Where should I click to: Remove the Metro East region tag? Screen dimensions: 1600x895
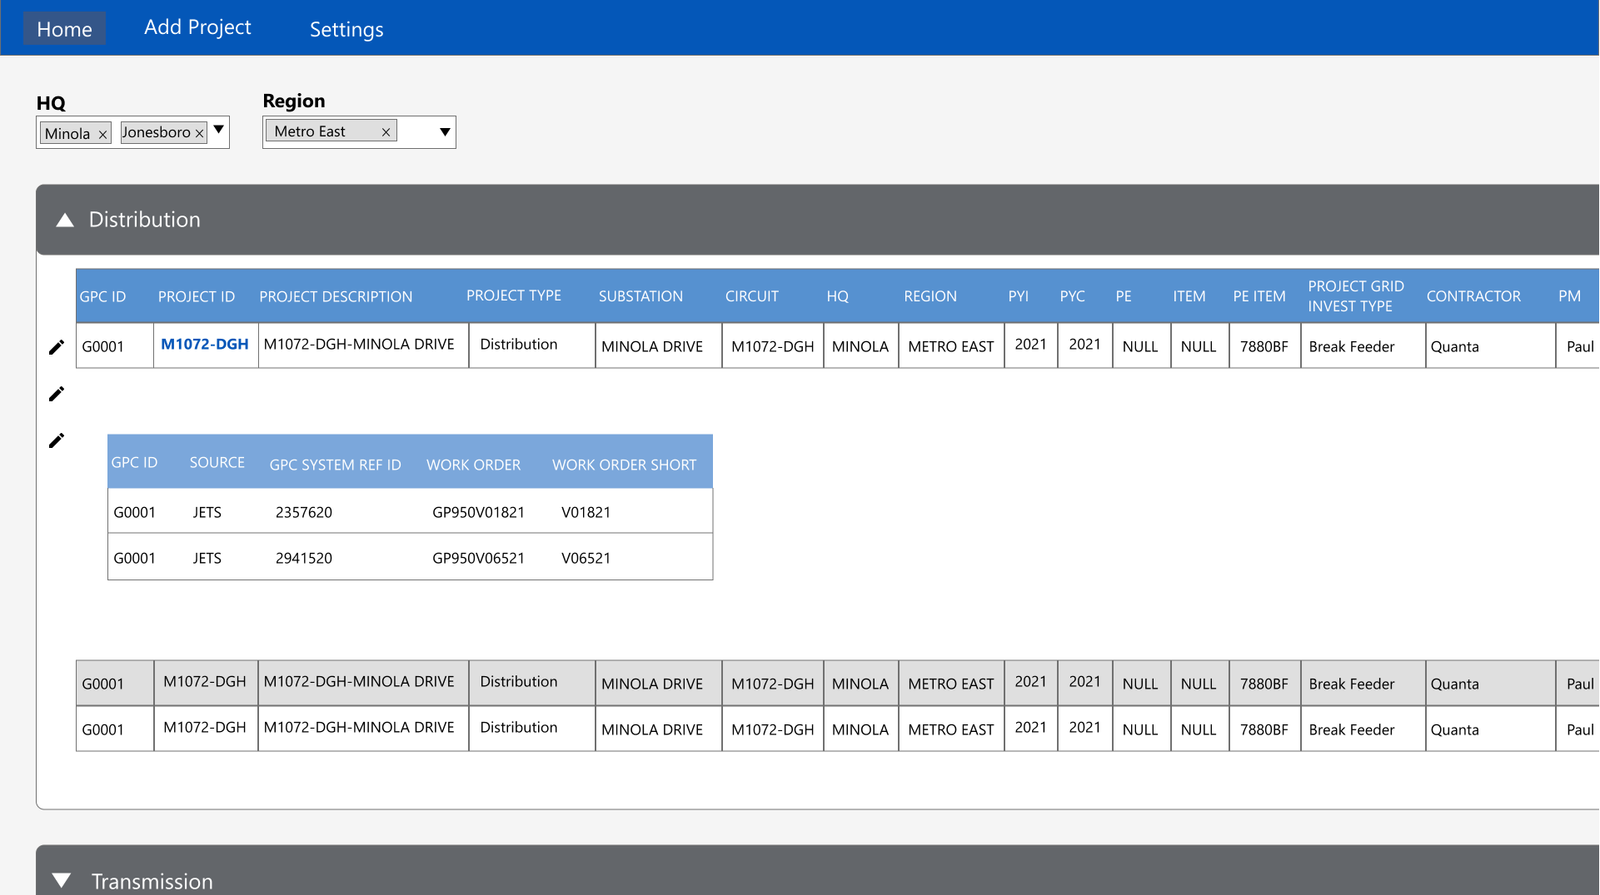click(x=386, y=132)
